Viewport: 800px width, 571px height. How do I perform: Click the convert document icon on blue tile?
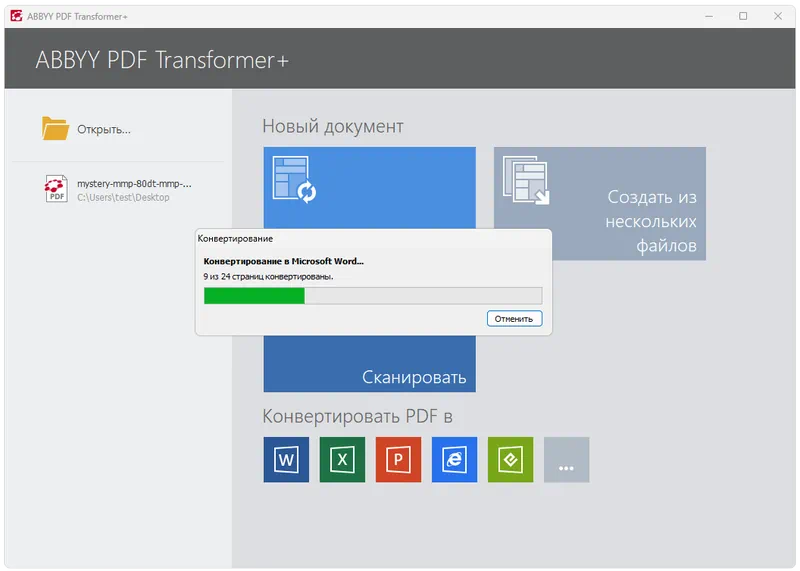click(x=294, y=180)
